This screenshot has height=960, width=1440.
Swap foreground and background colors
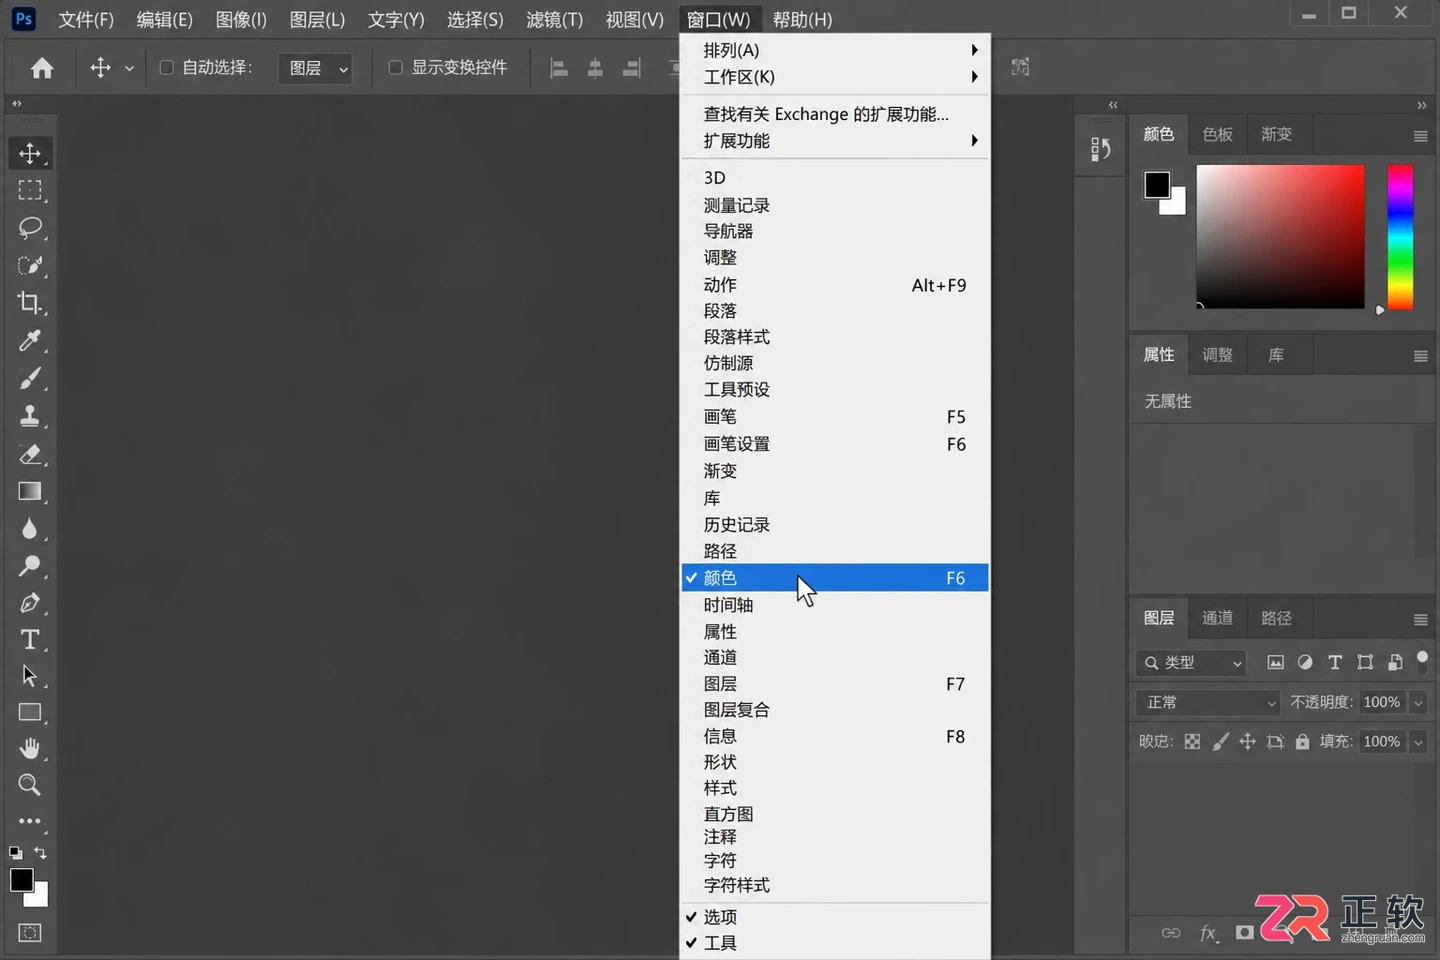[x=41, y=853]
